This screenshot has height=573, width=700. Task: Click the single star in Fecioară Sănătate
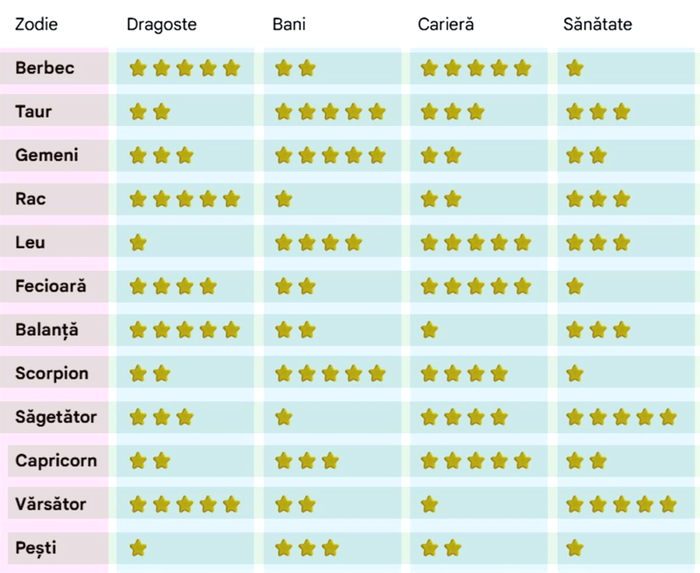pos(574,286)
